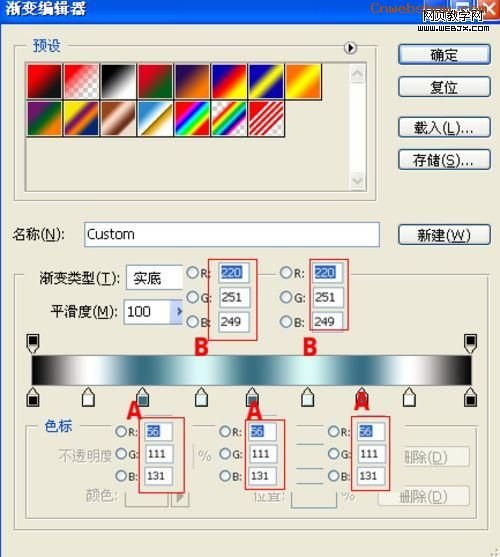The image size is (500, 557).
Task: Select the chrome gradient preset swatch
Action: point(155,119)
